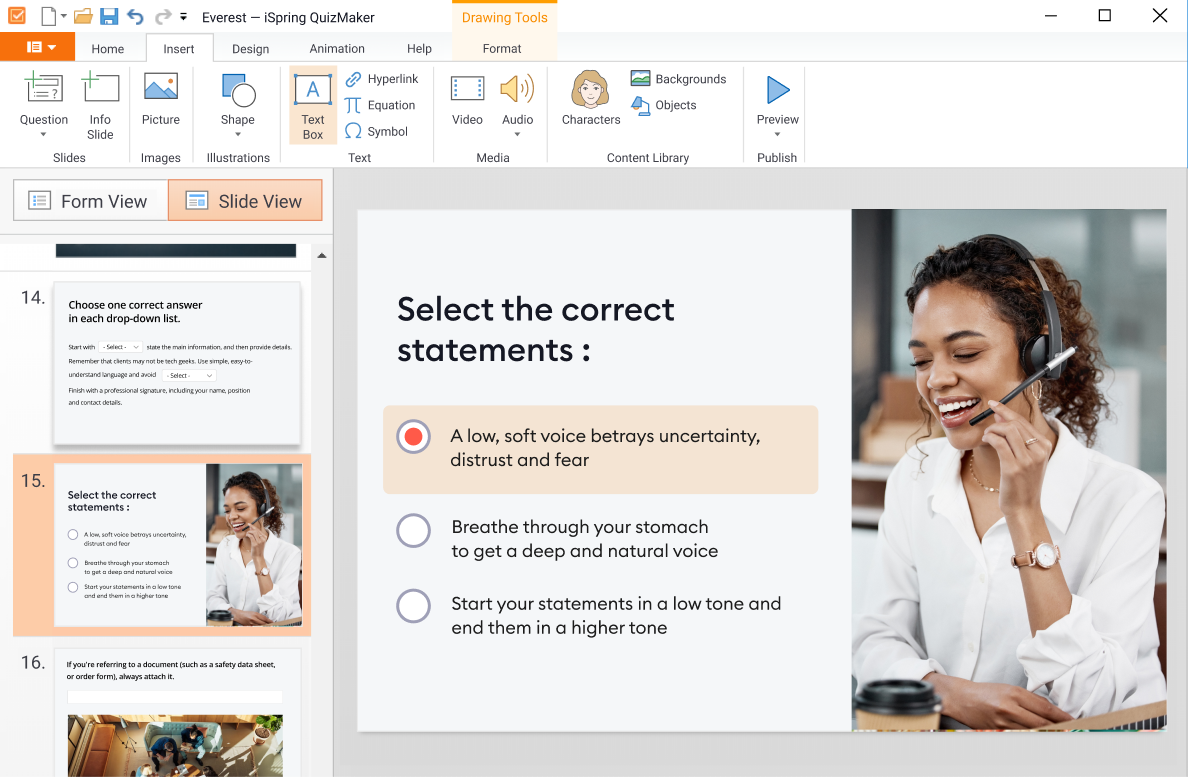This screenshot has height=777, width=1188.
Task: Insert a Hyperlink
Action: [x=382, y=79]
